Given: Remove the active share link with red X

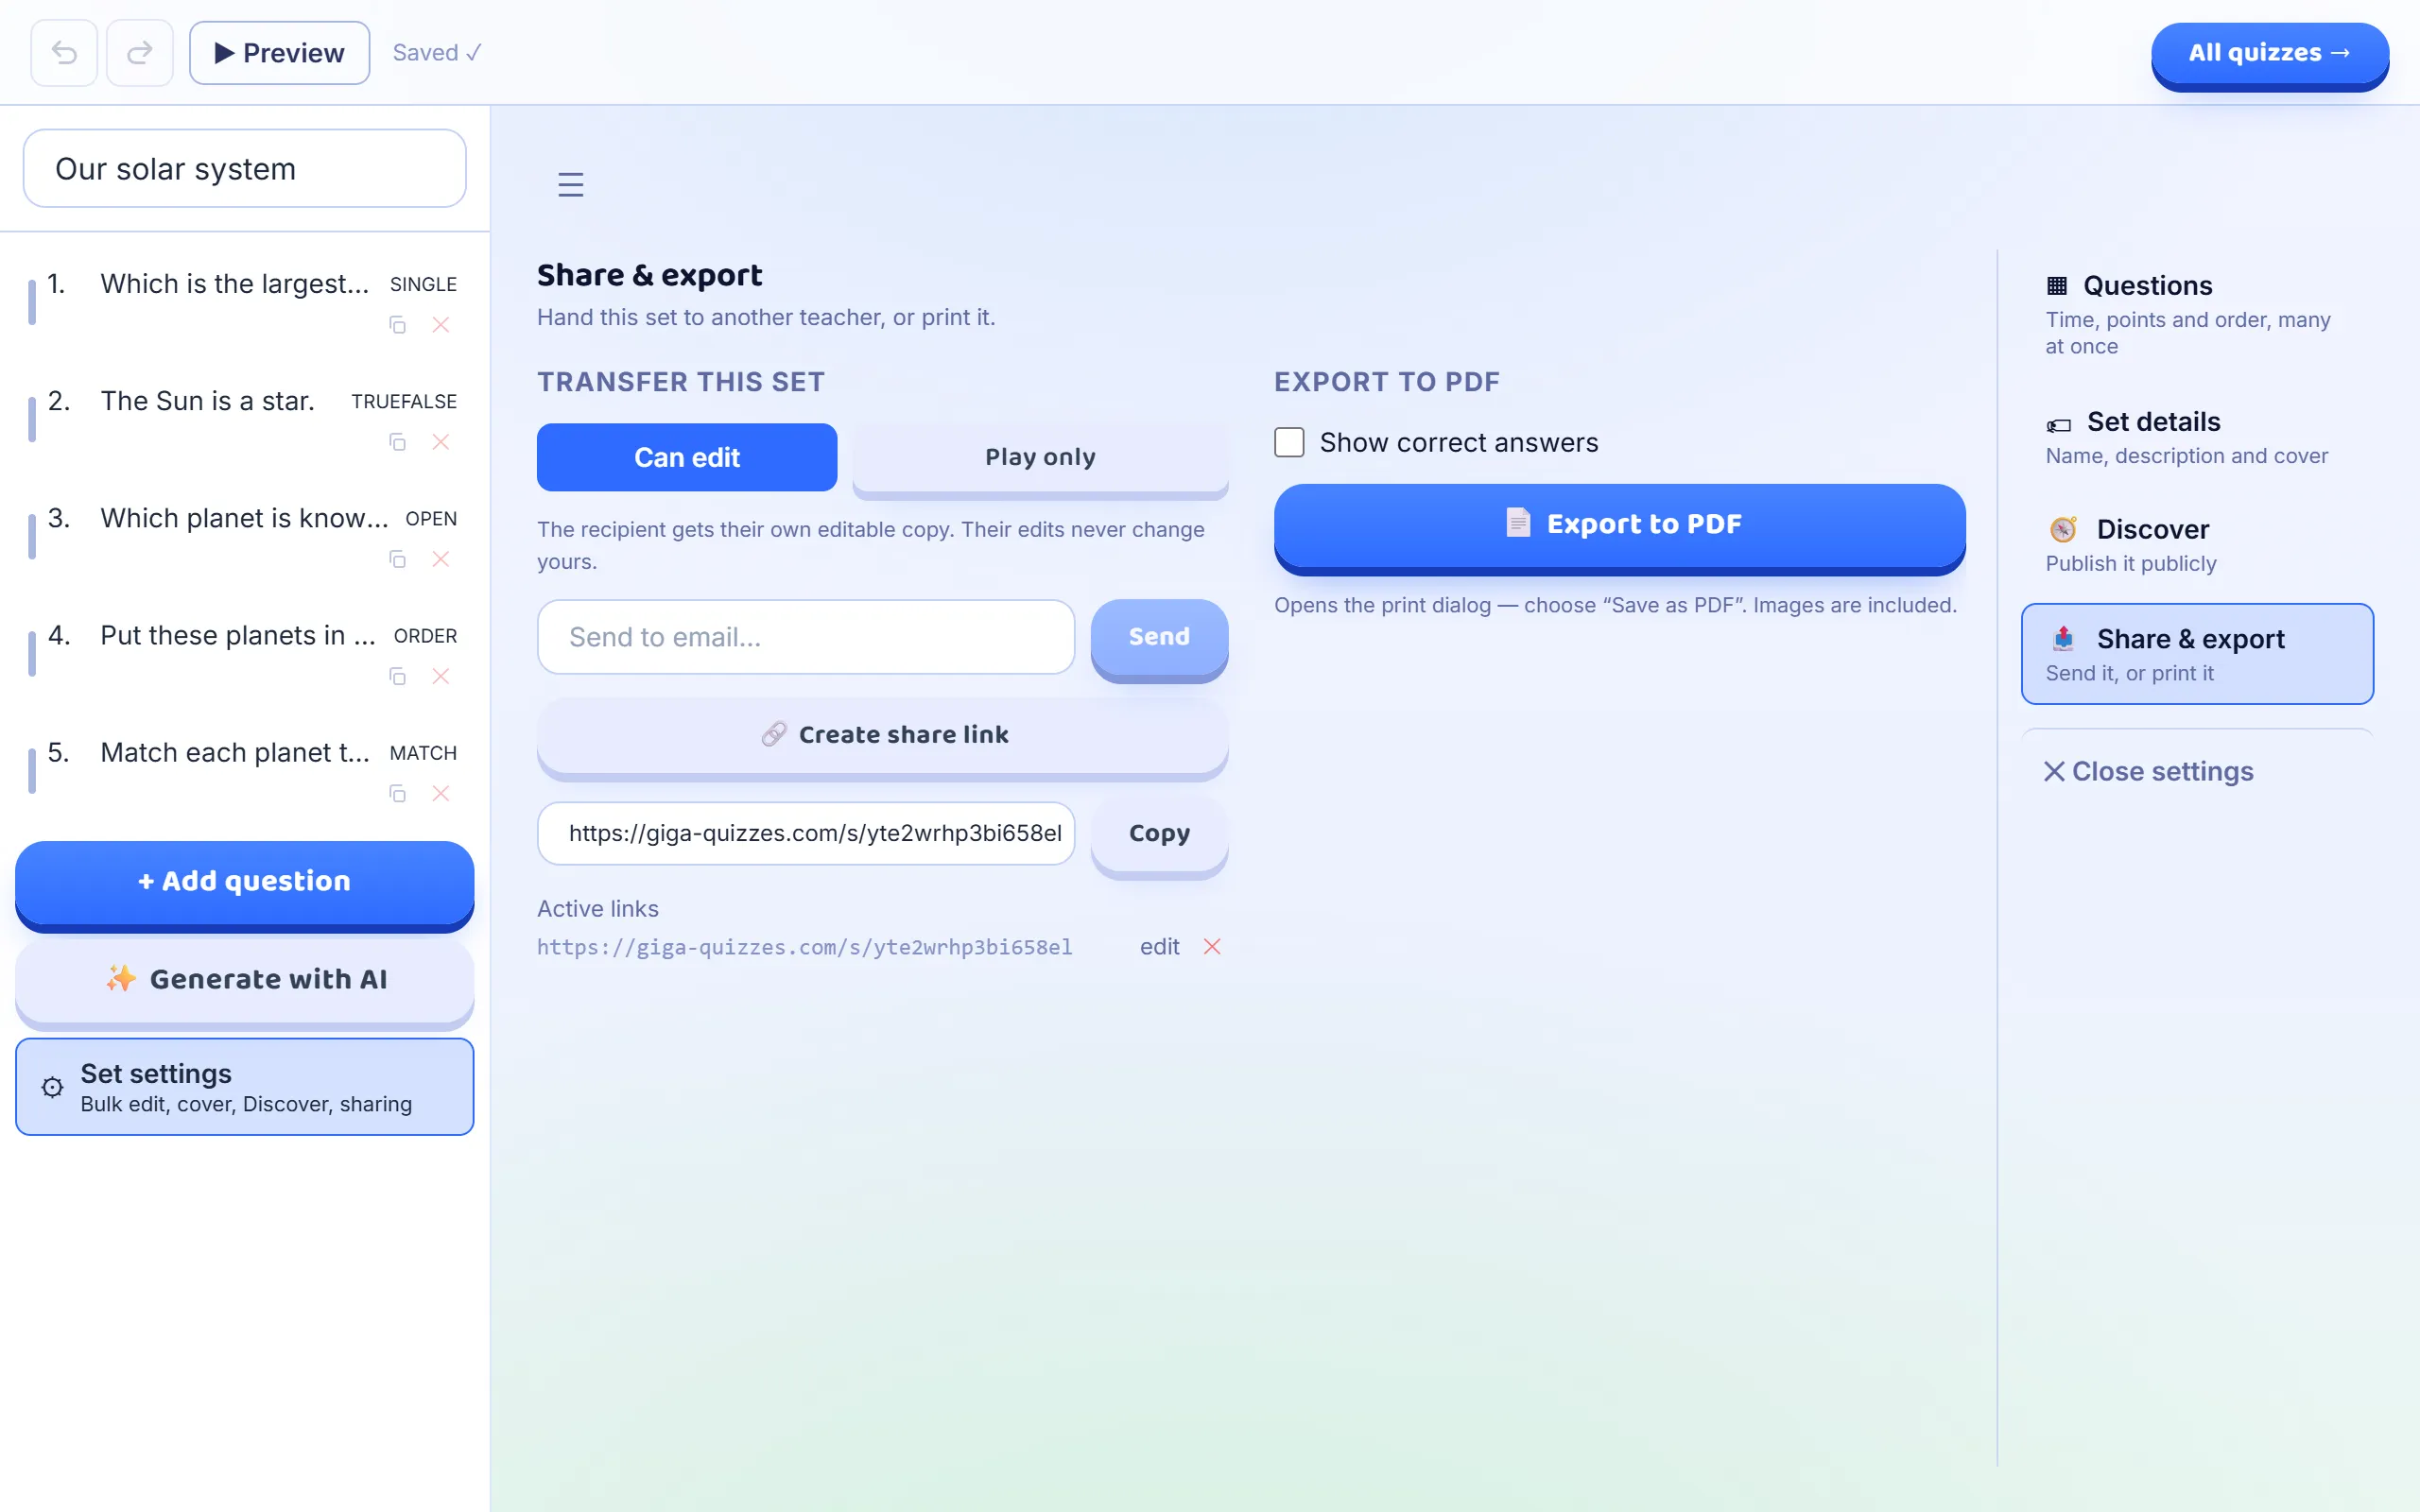Looking at the screenshot, I should (1212, 946).
